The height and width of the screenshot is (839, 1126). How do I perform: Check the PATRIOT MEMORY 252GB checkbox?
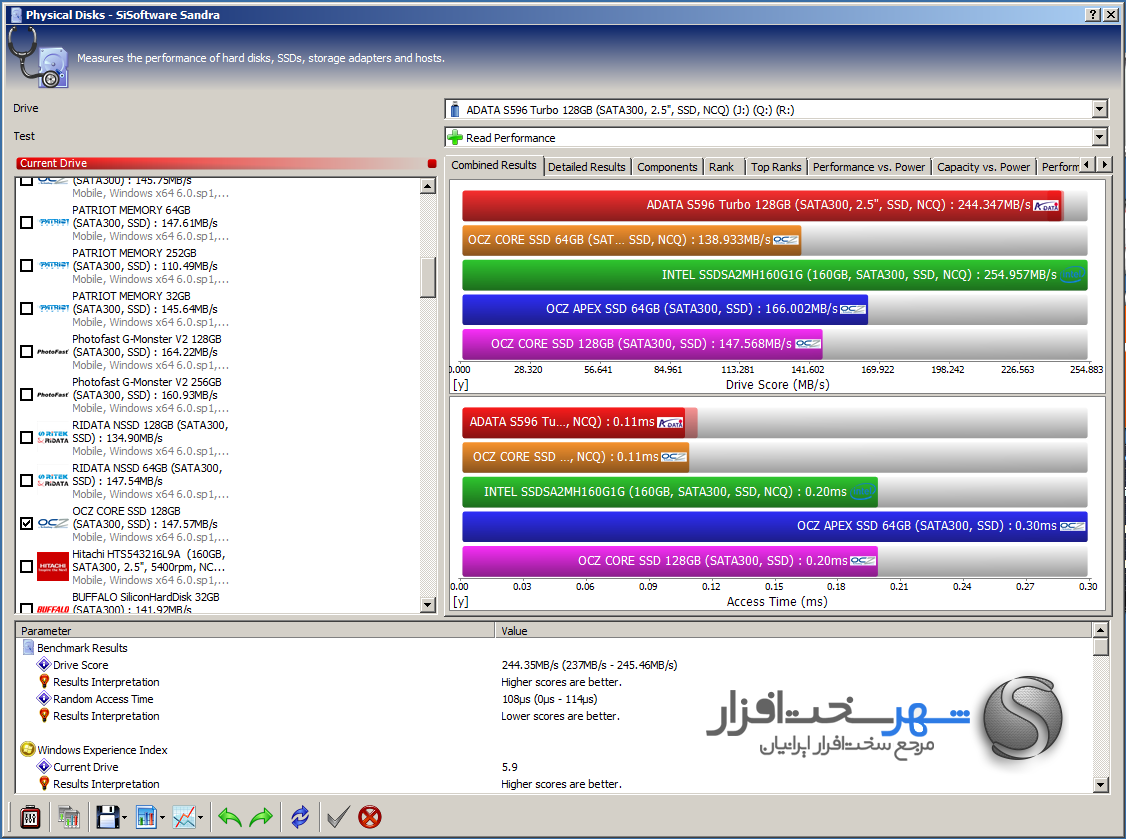point(27,266)
